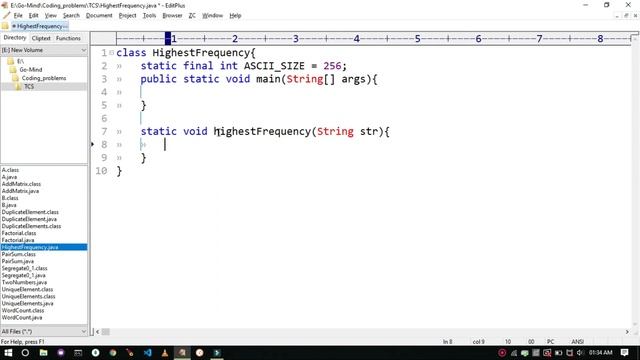Select UniqueElements.class in the file list
640x360 pixels.
[x=29, y=296]
